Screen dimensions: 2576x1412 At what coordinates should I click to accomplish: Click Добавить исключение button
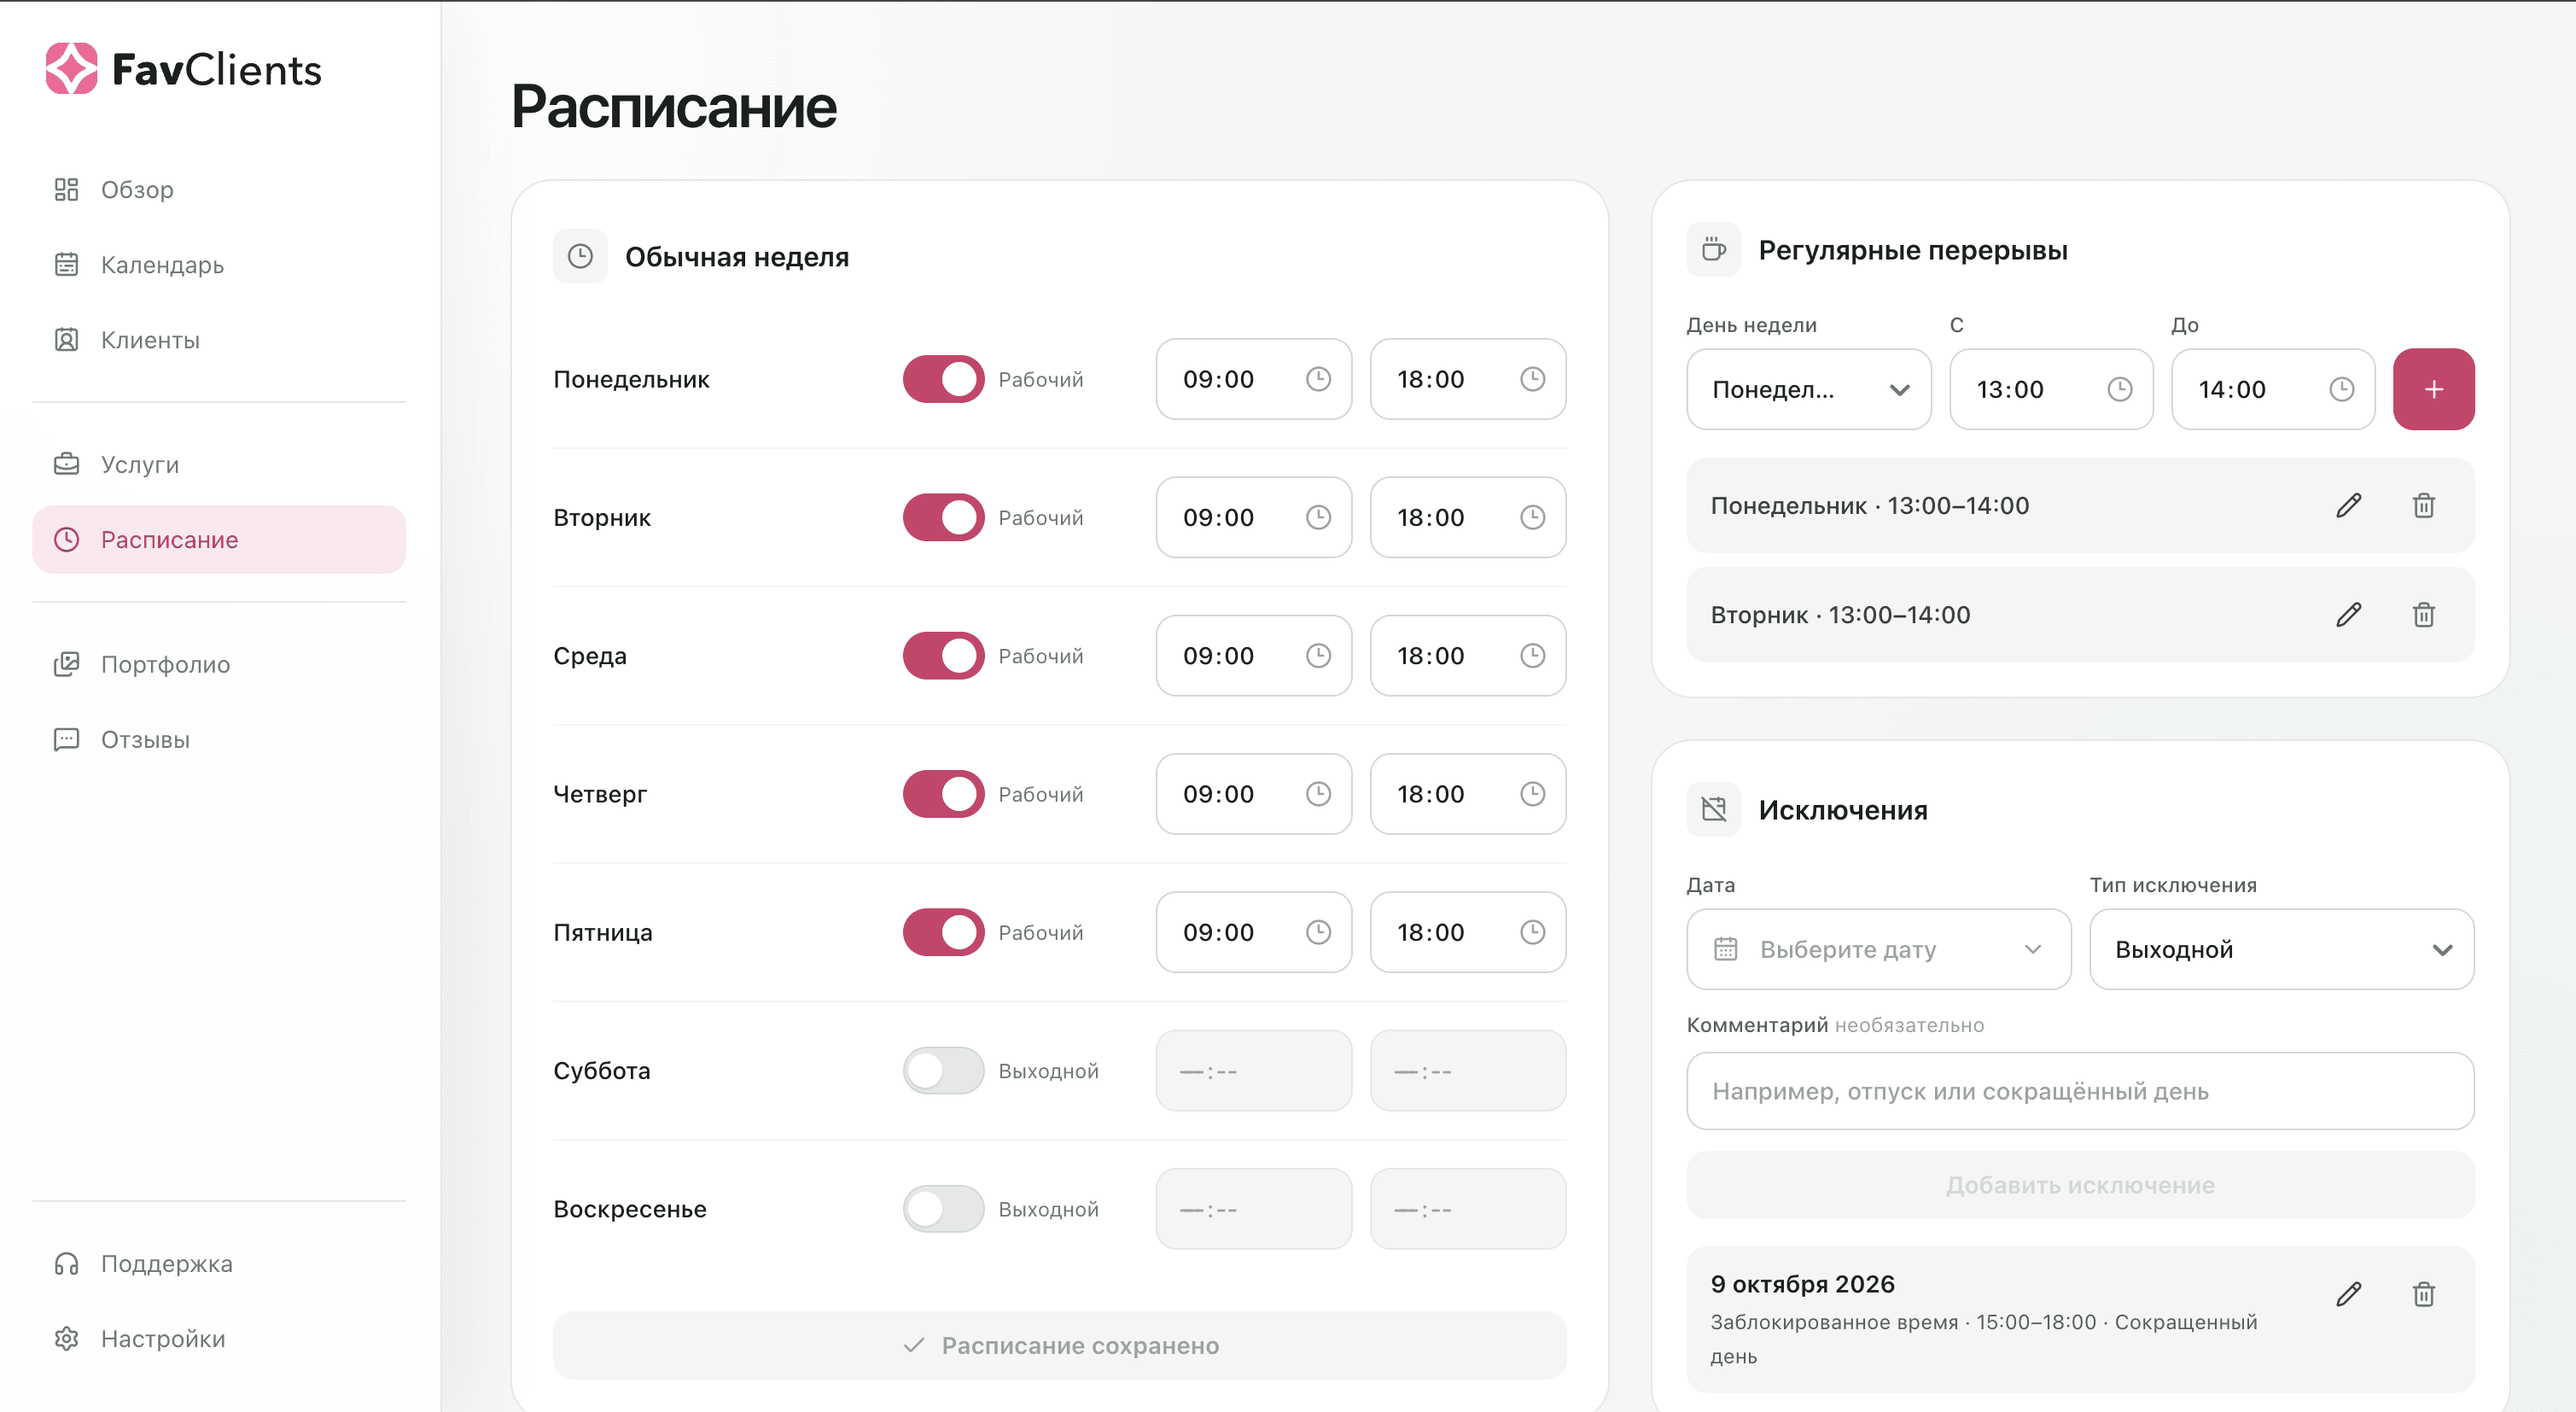coord(2080,1185)
